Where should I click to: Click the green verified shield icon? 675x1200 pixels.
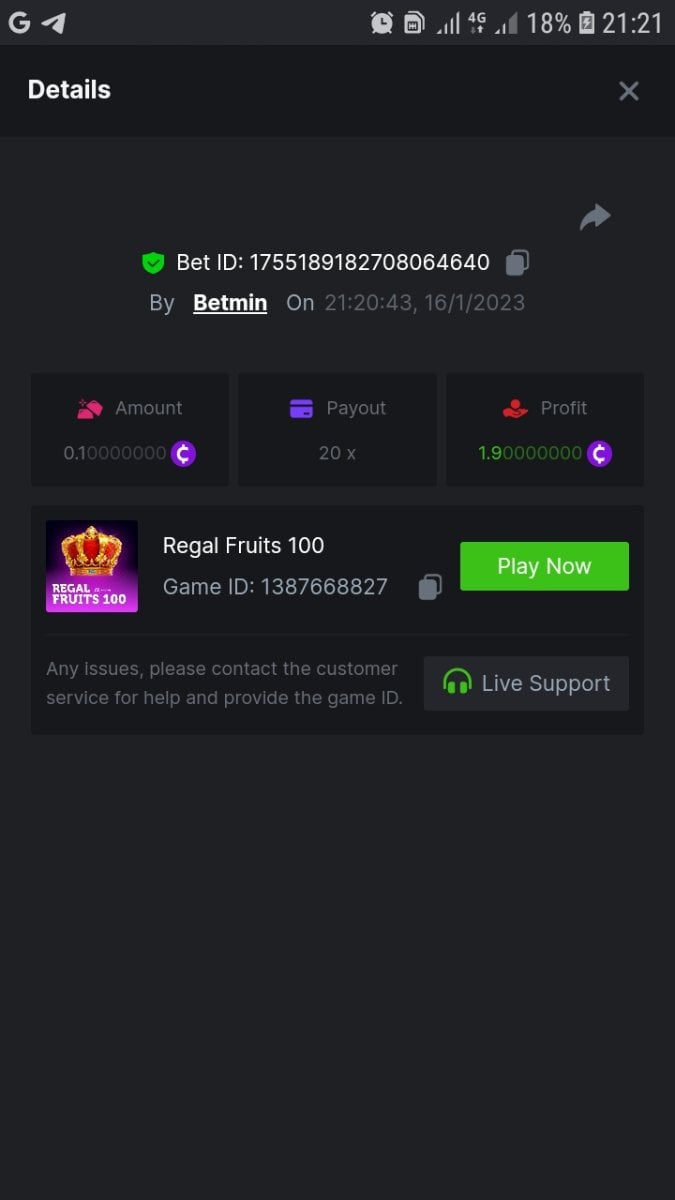(153, 263)
